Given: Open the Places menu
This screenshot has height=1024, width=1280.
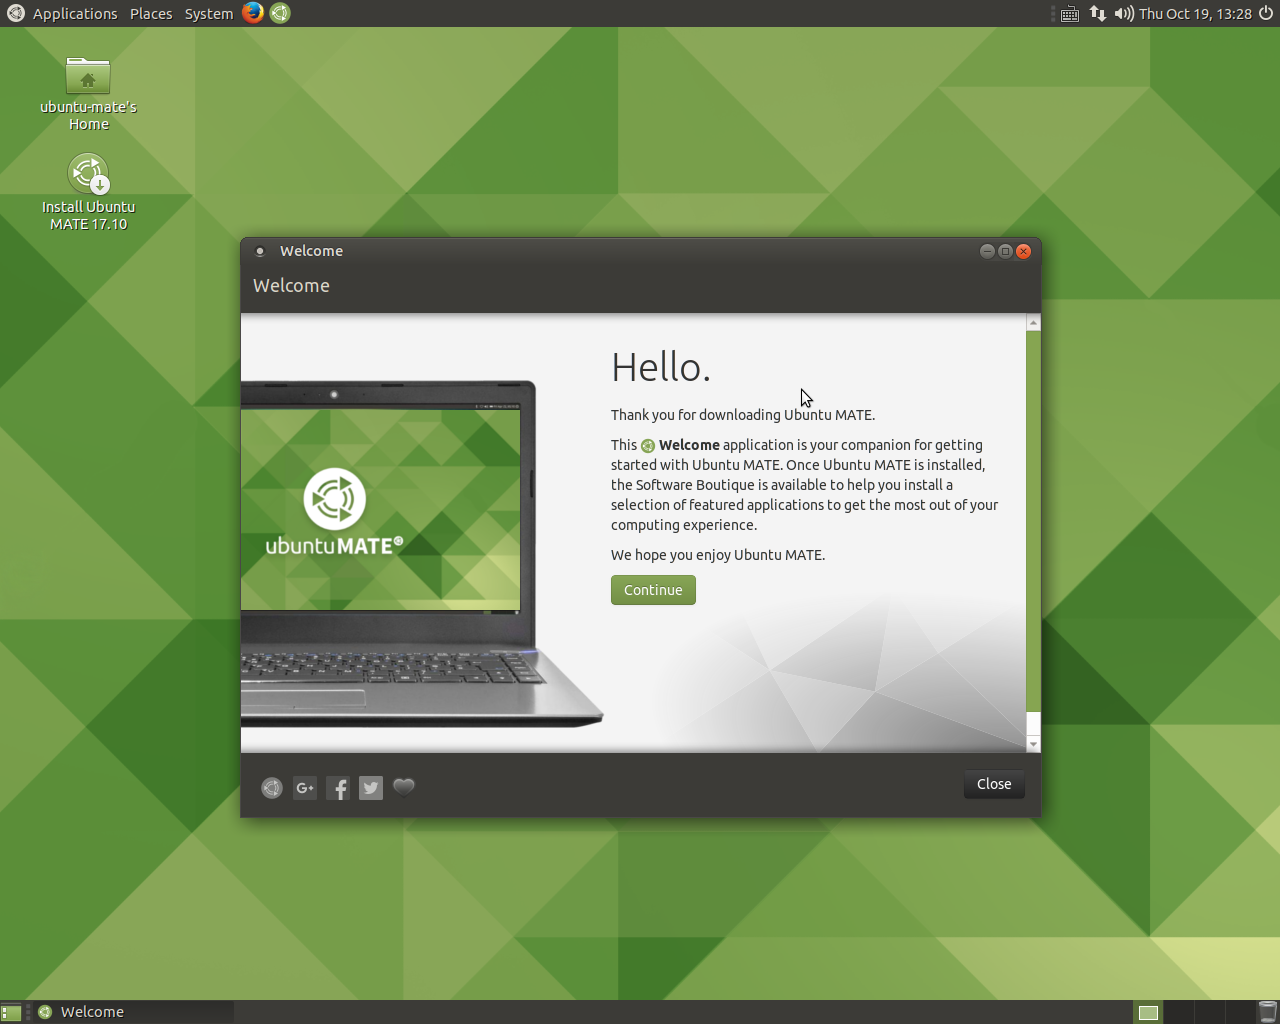Looking at the screenshot, I should coord(151,14).
